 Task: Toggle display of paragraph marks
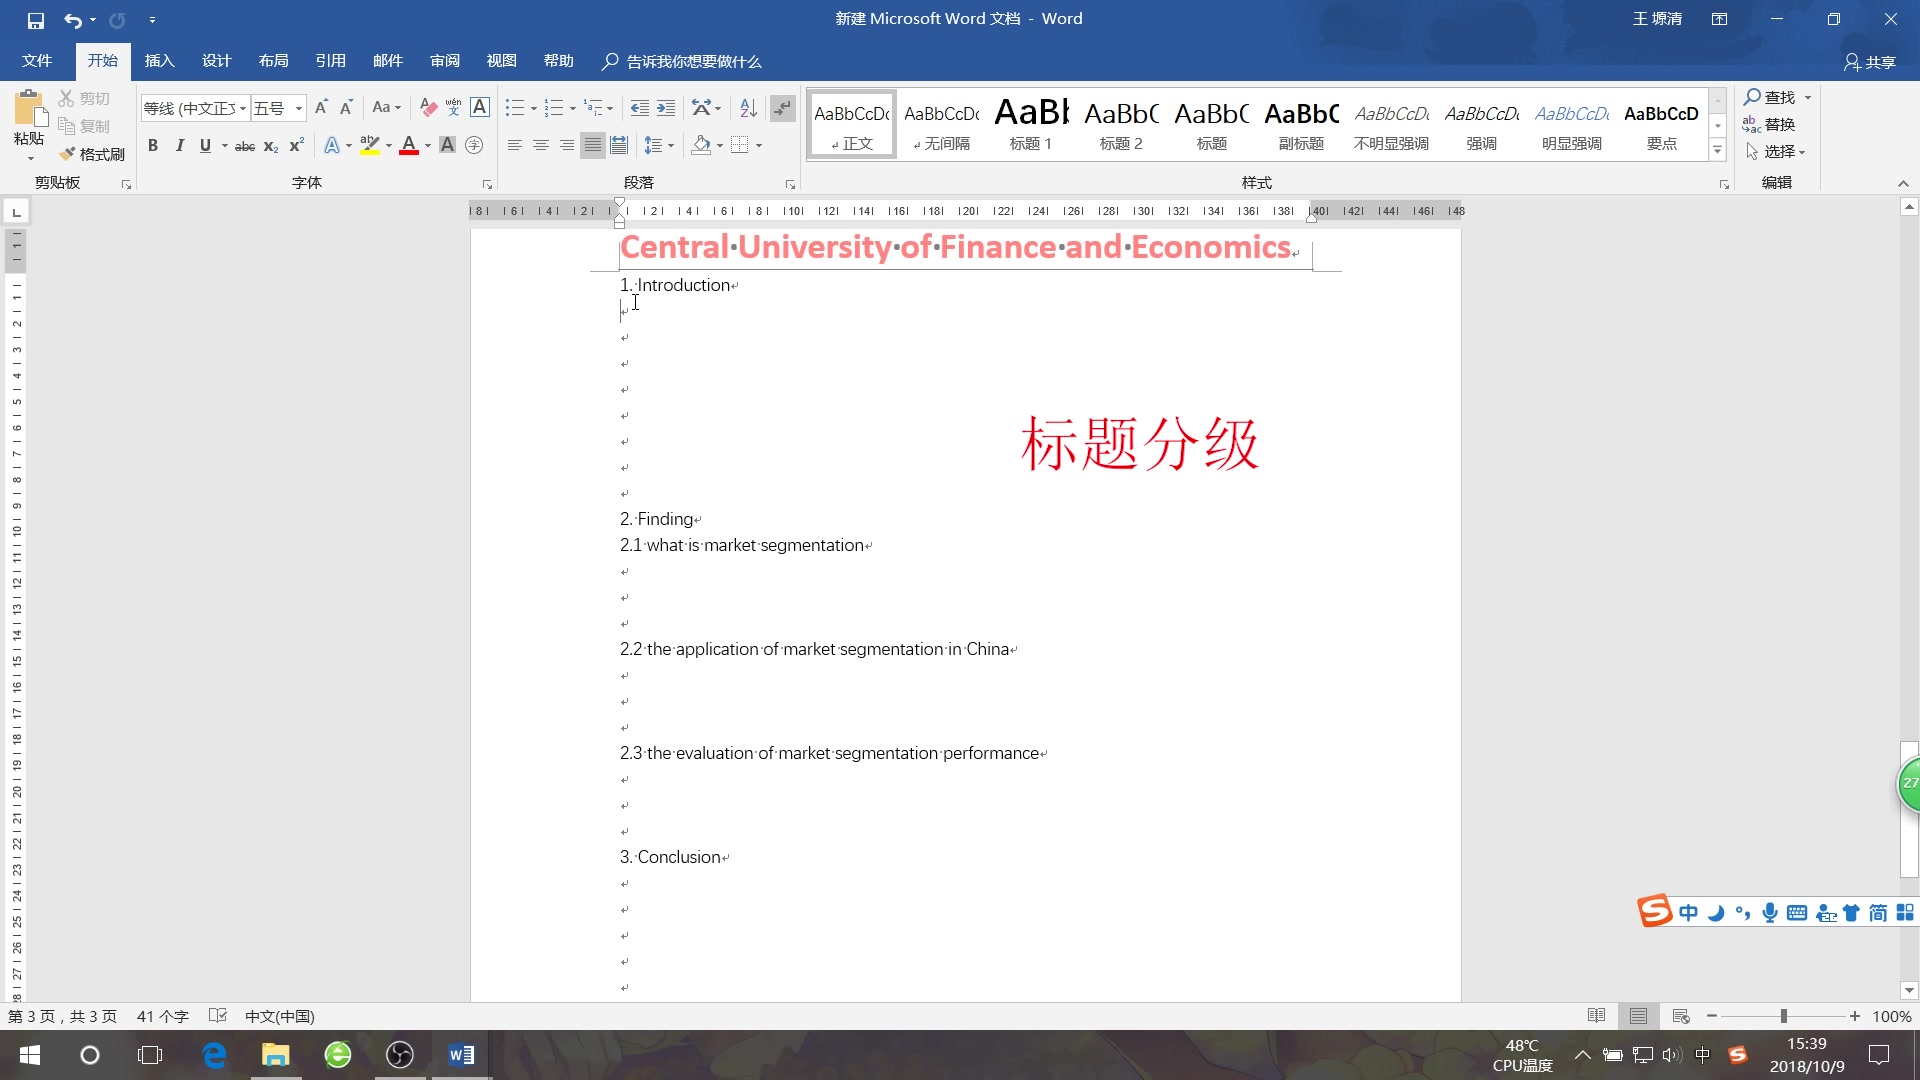coord(783,107)
